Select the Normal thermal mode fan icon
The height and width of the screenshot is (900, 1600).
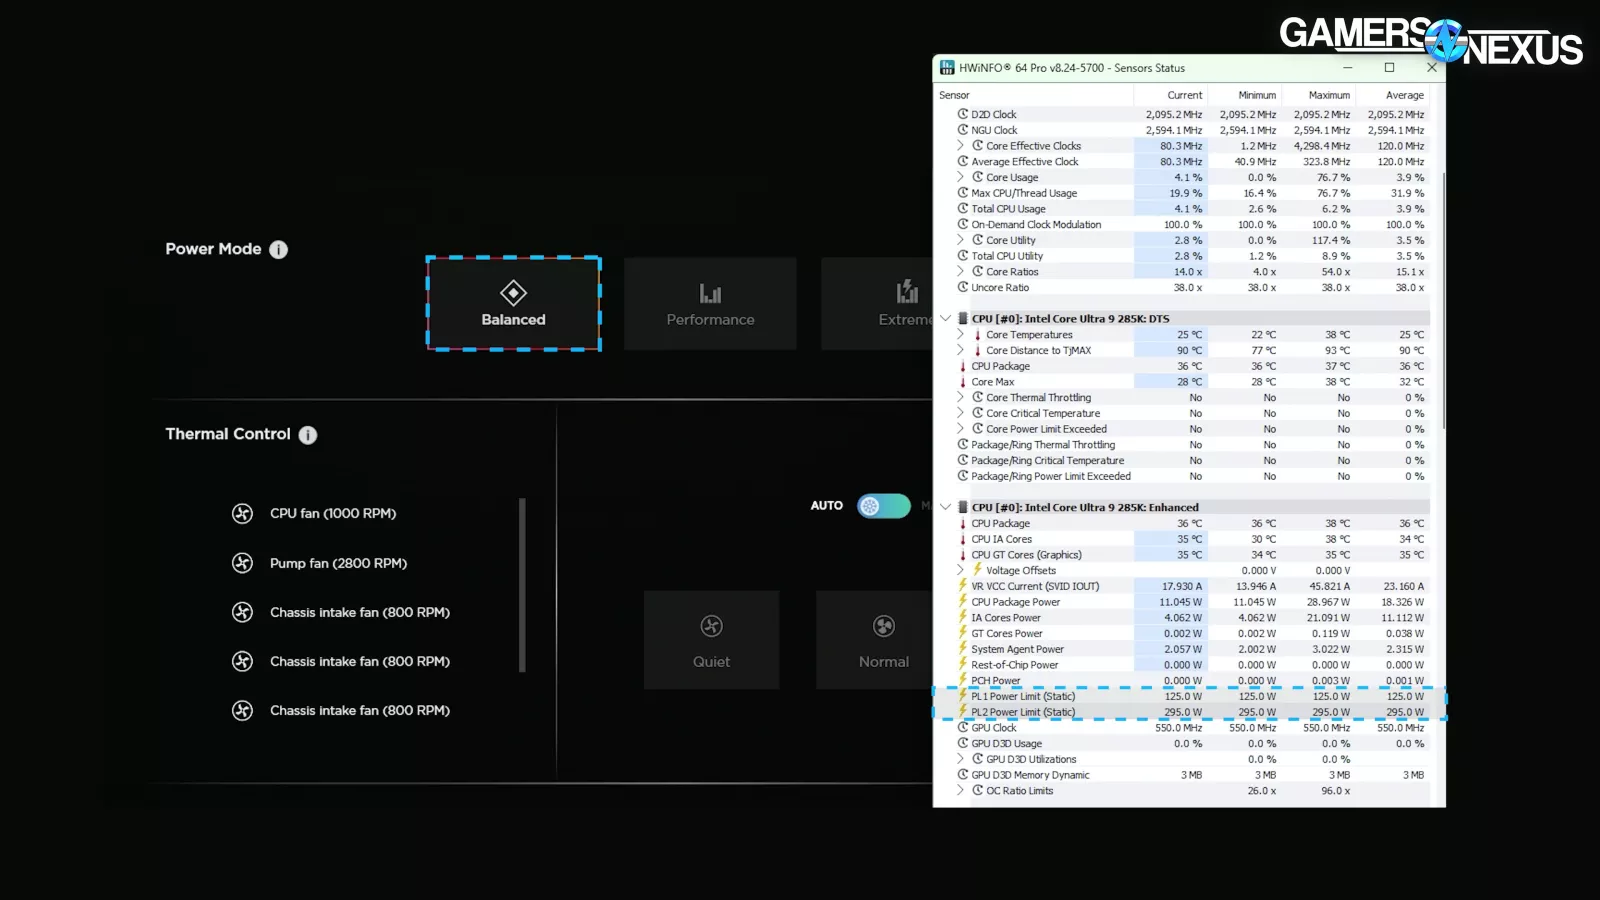[884, 627]
